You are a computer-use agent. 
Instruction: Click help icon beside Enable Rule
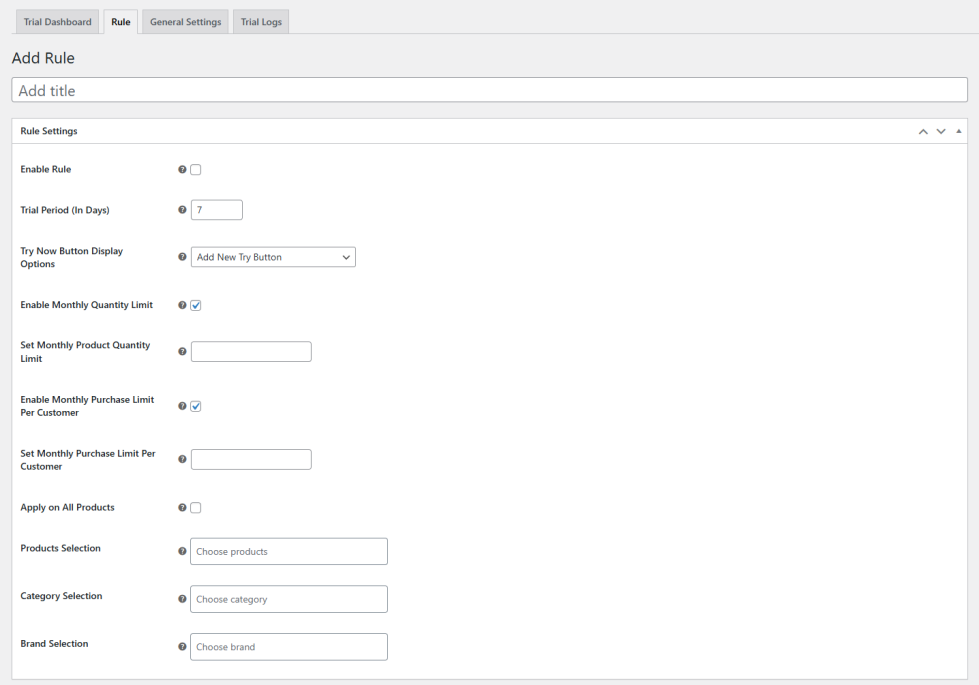182,170
